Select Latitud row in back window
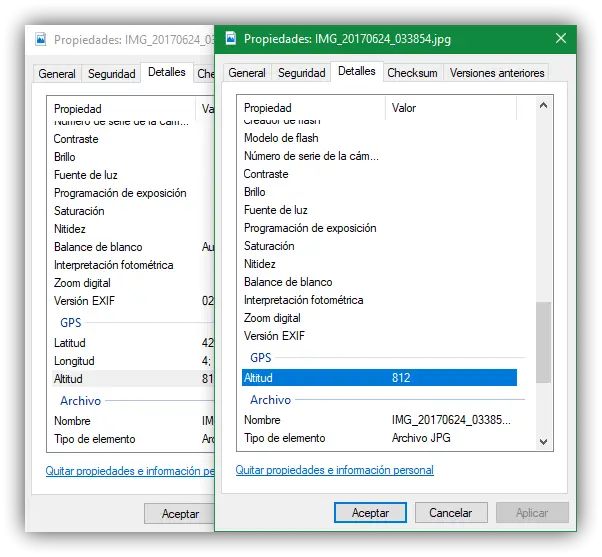 point(133,343)
